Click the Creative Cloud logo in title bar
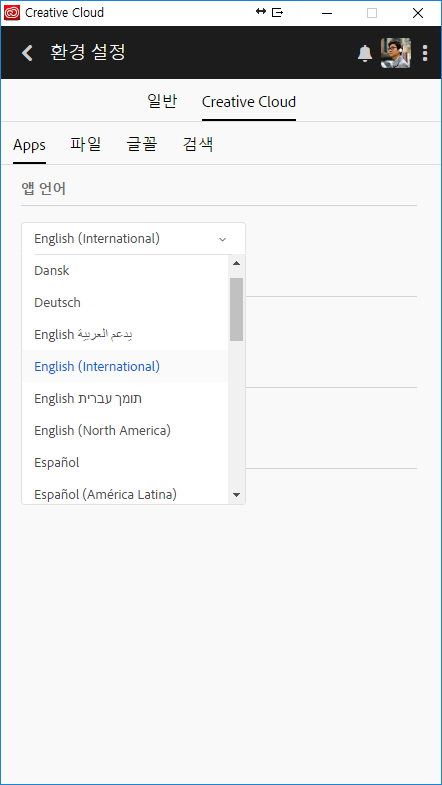 12,13
